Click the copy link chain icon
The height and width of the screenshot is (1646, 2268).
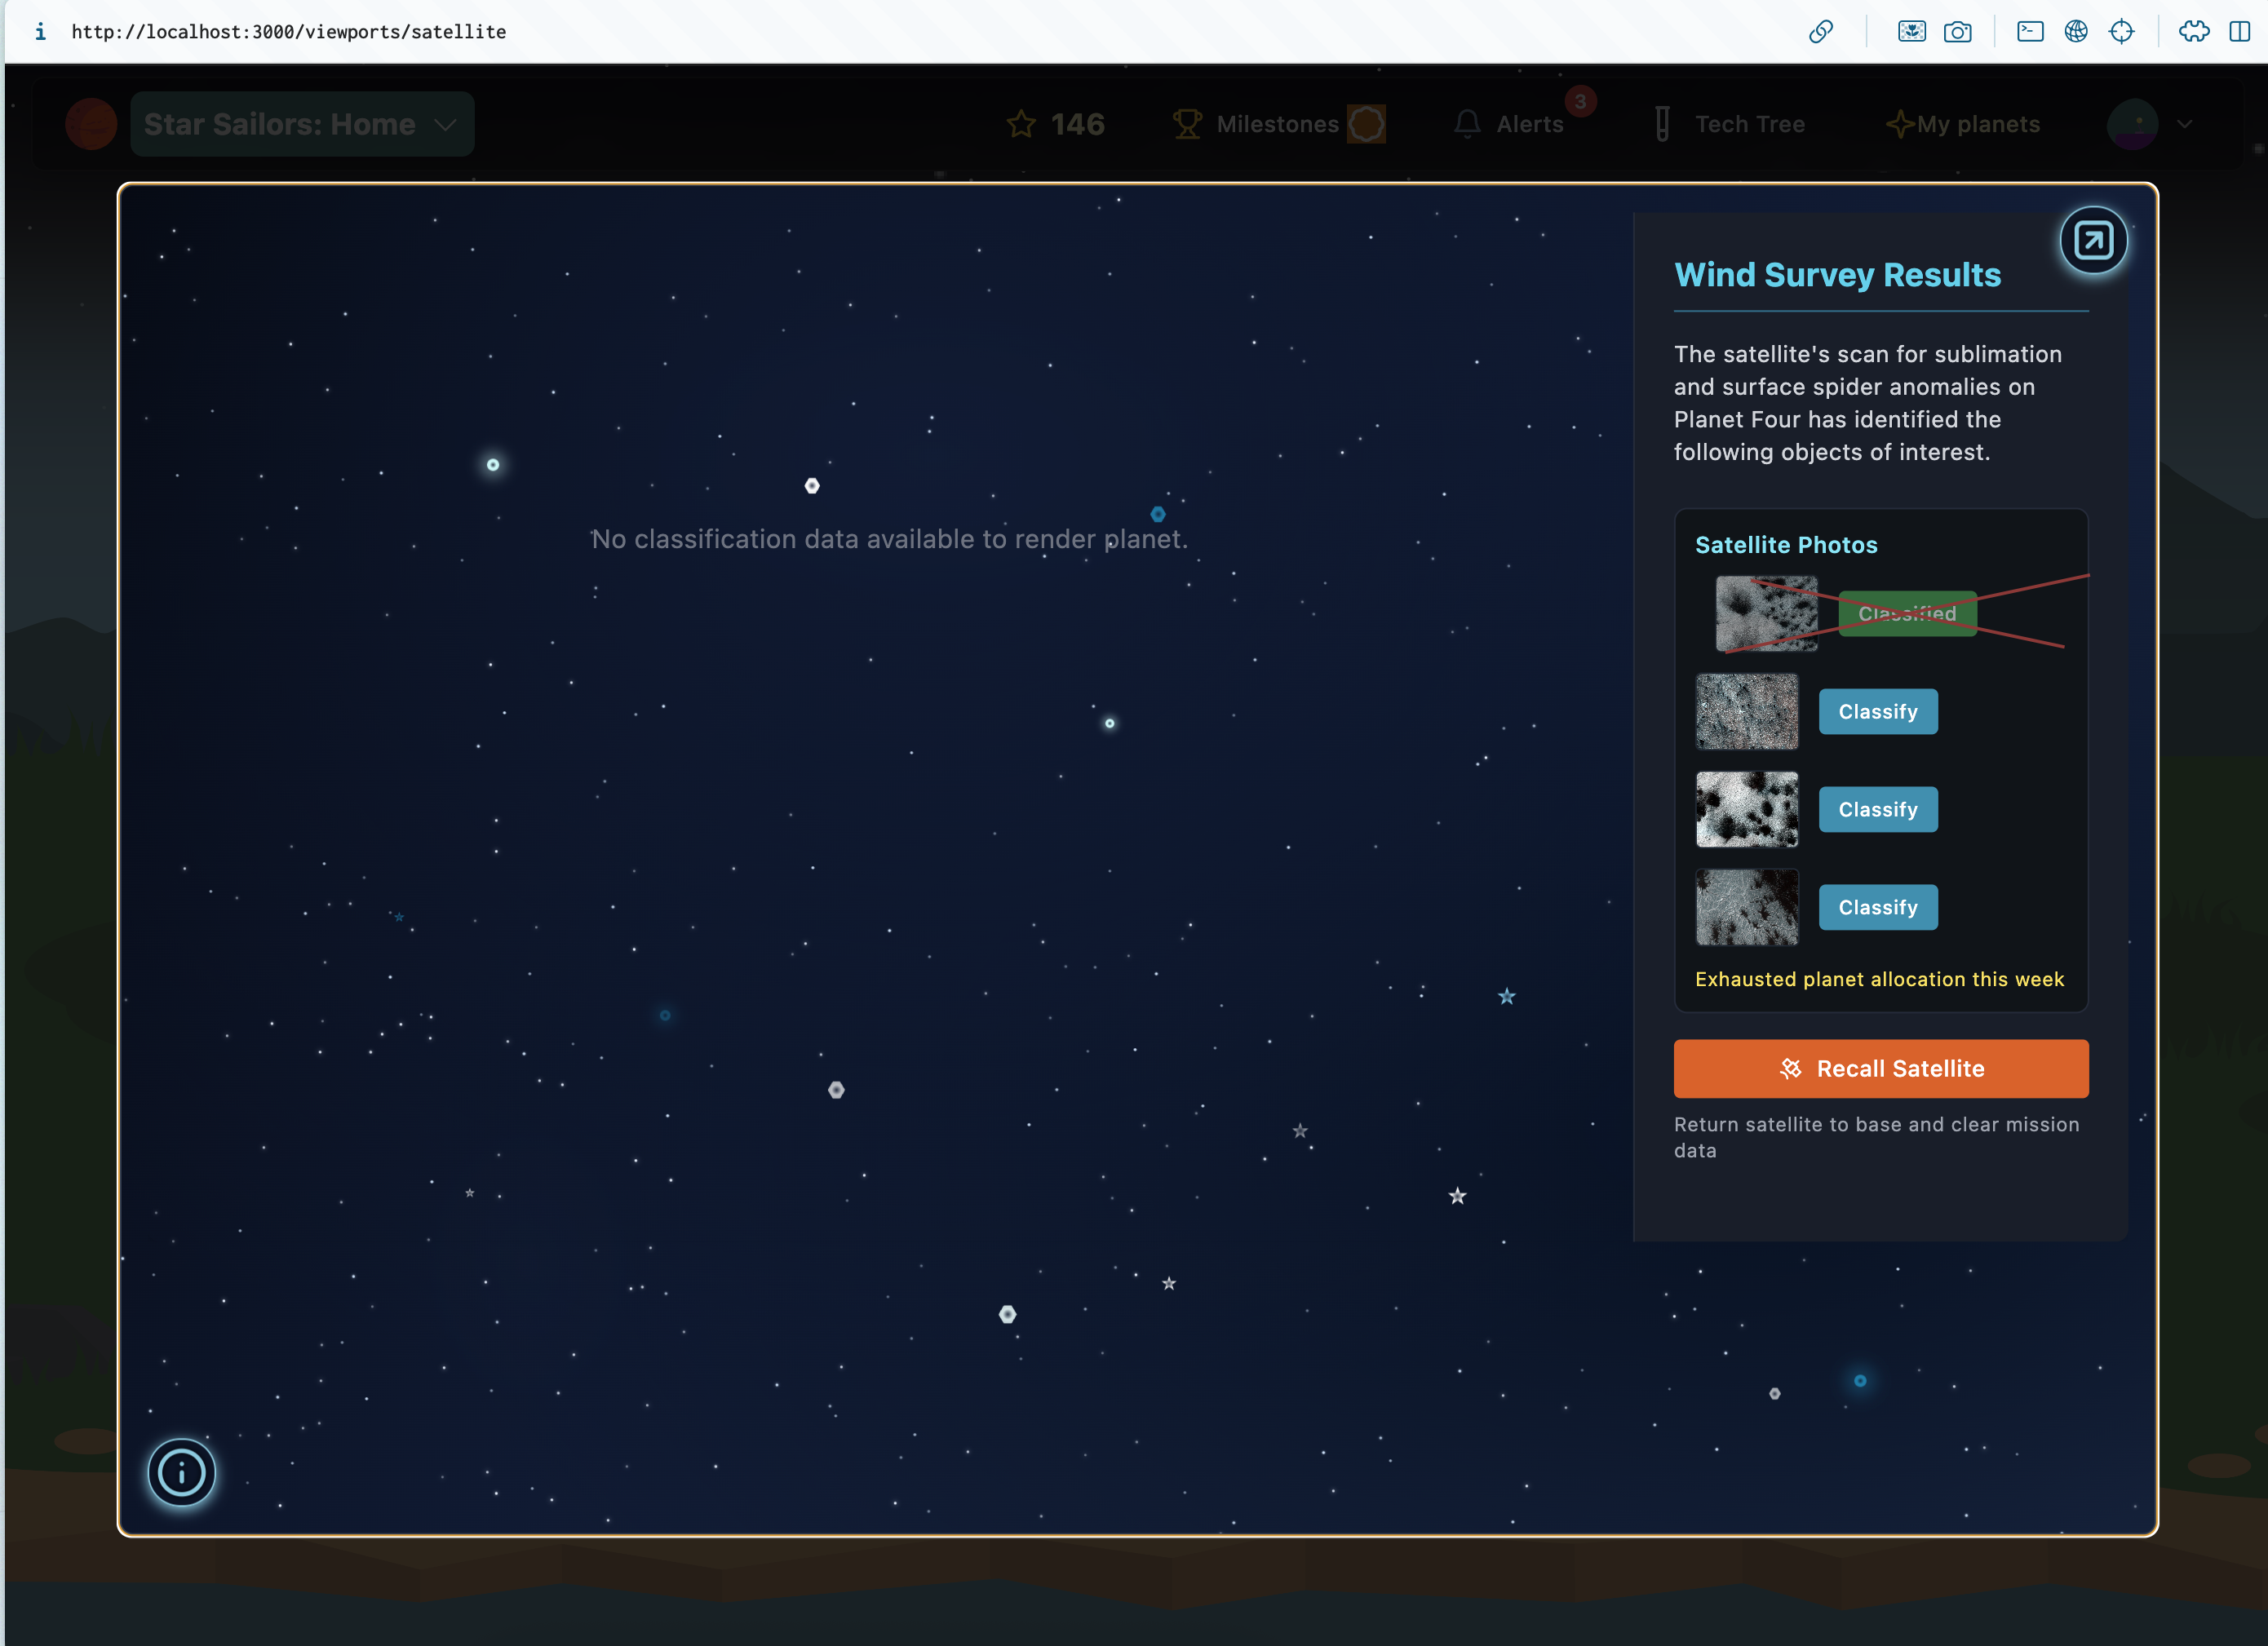coord(1820,32)
